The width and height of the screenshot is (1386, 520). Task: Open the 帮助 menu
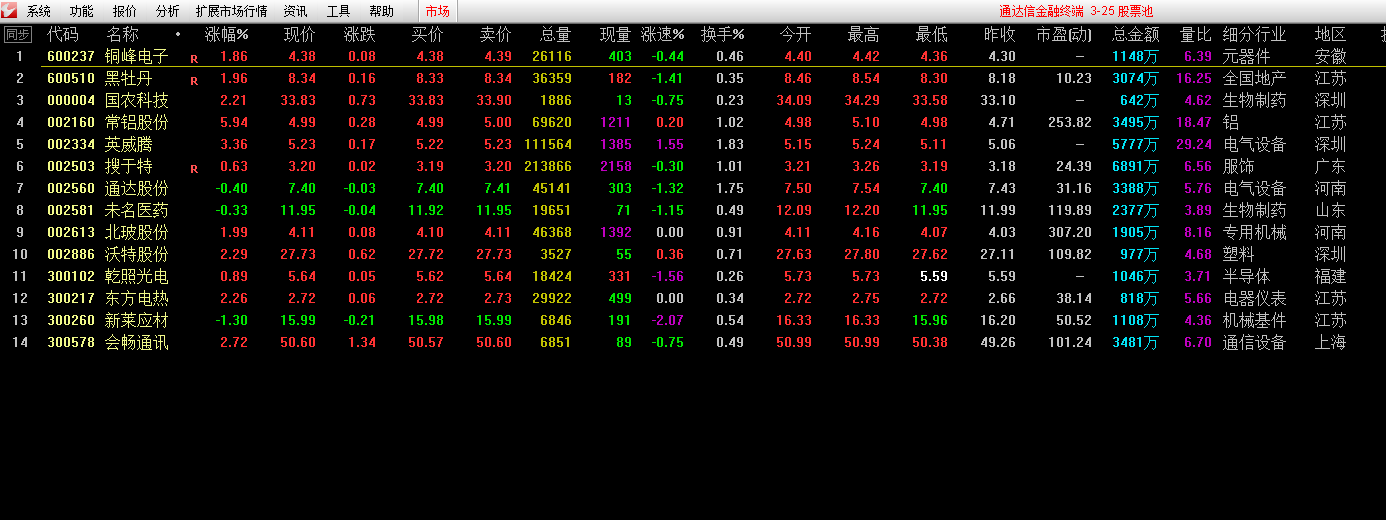(x=381, y=12)
